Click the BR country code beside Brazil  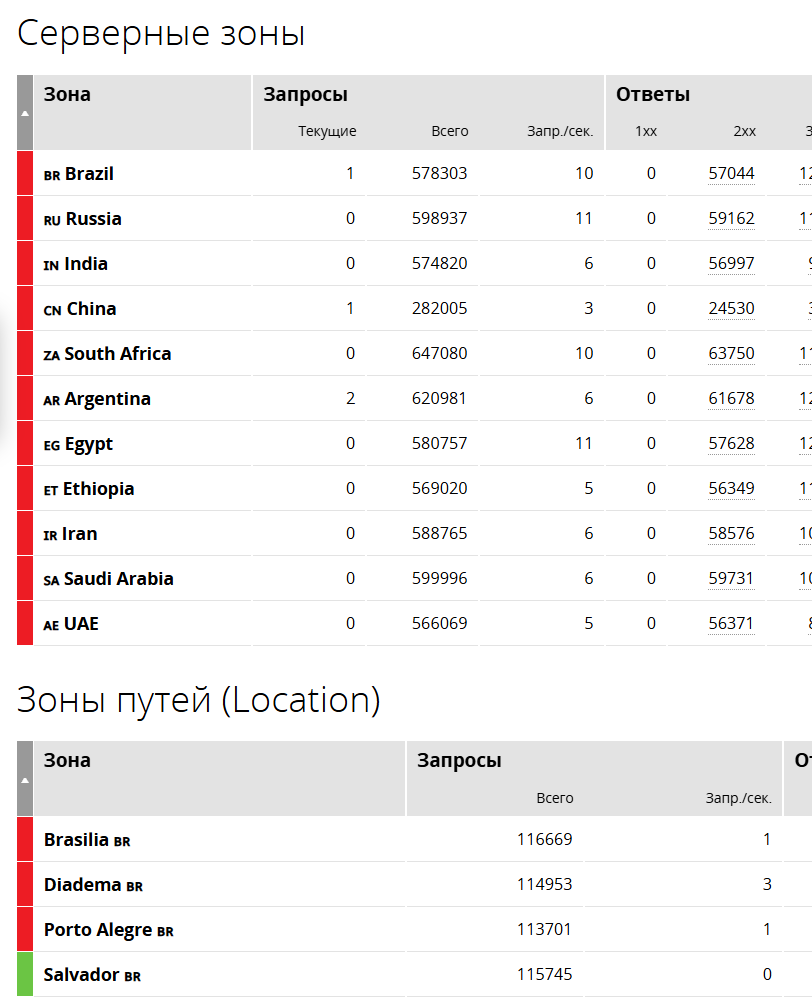click(x=52, y=175)
